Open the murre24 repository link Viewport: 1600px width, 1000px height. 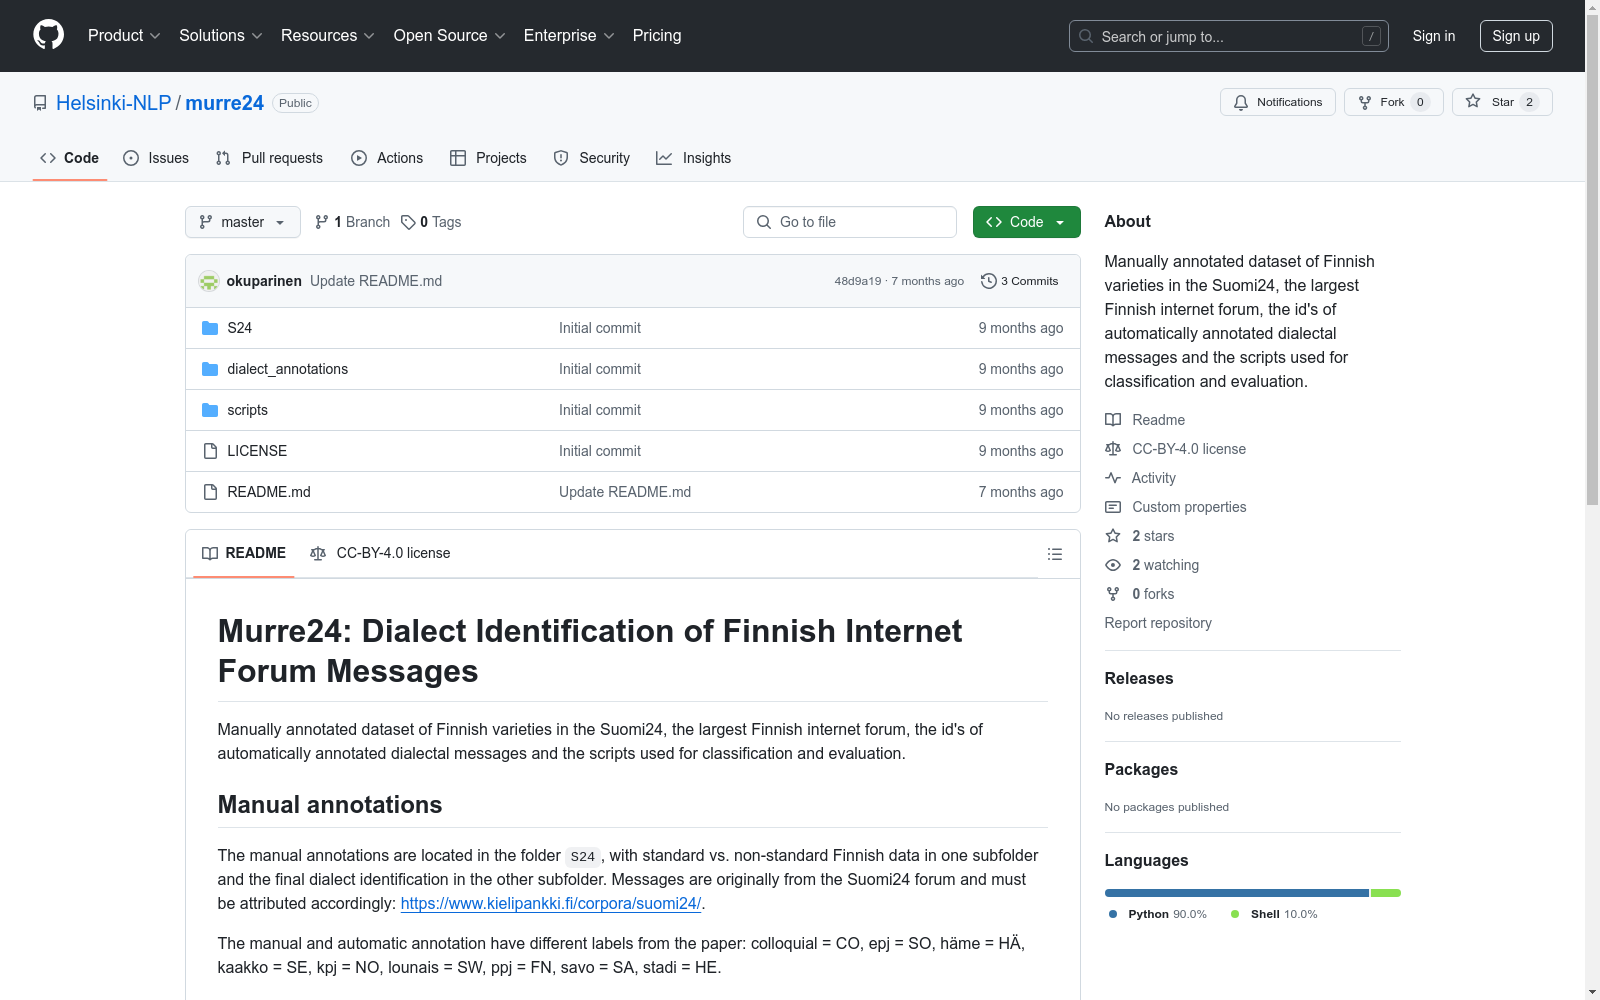tap(224, 103)
